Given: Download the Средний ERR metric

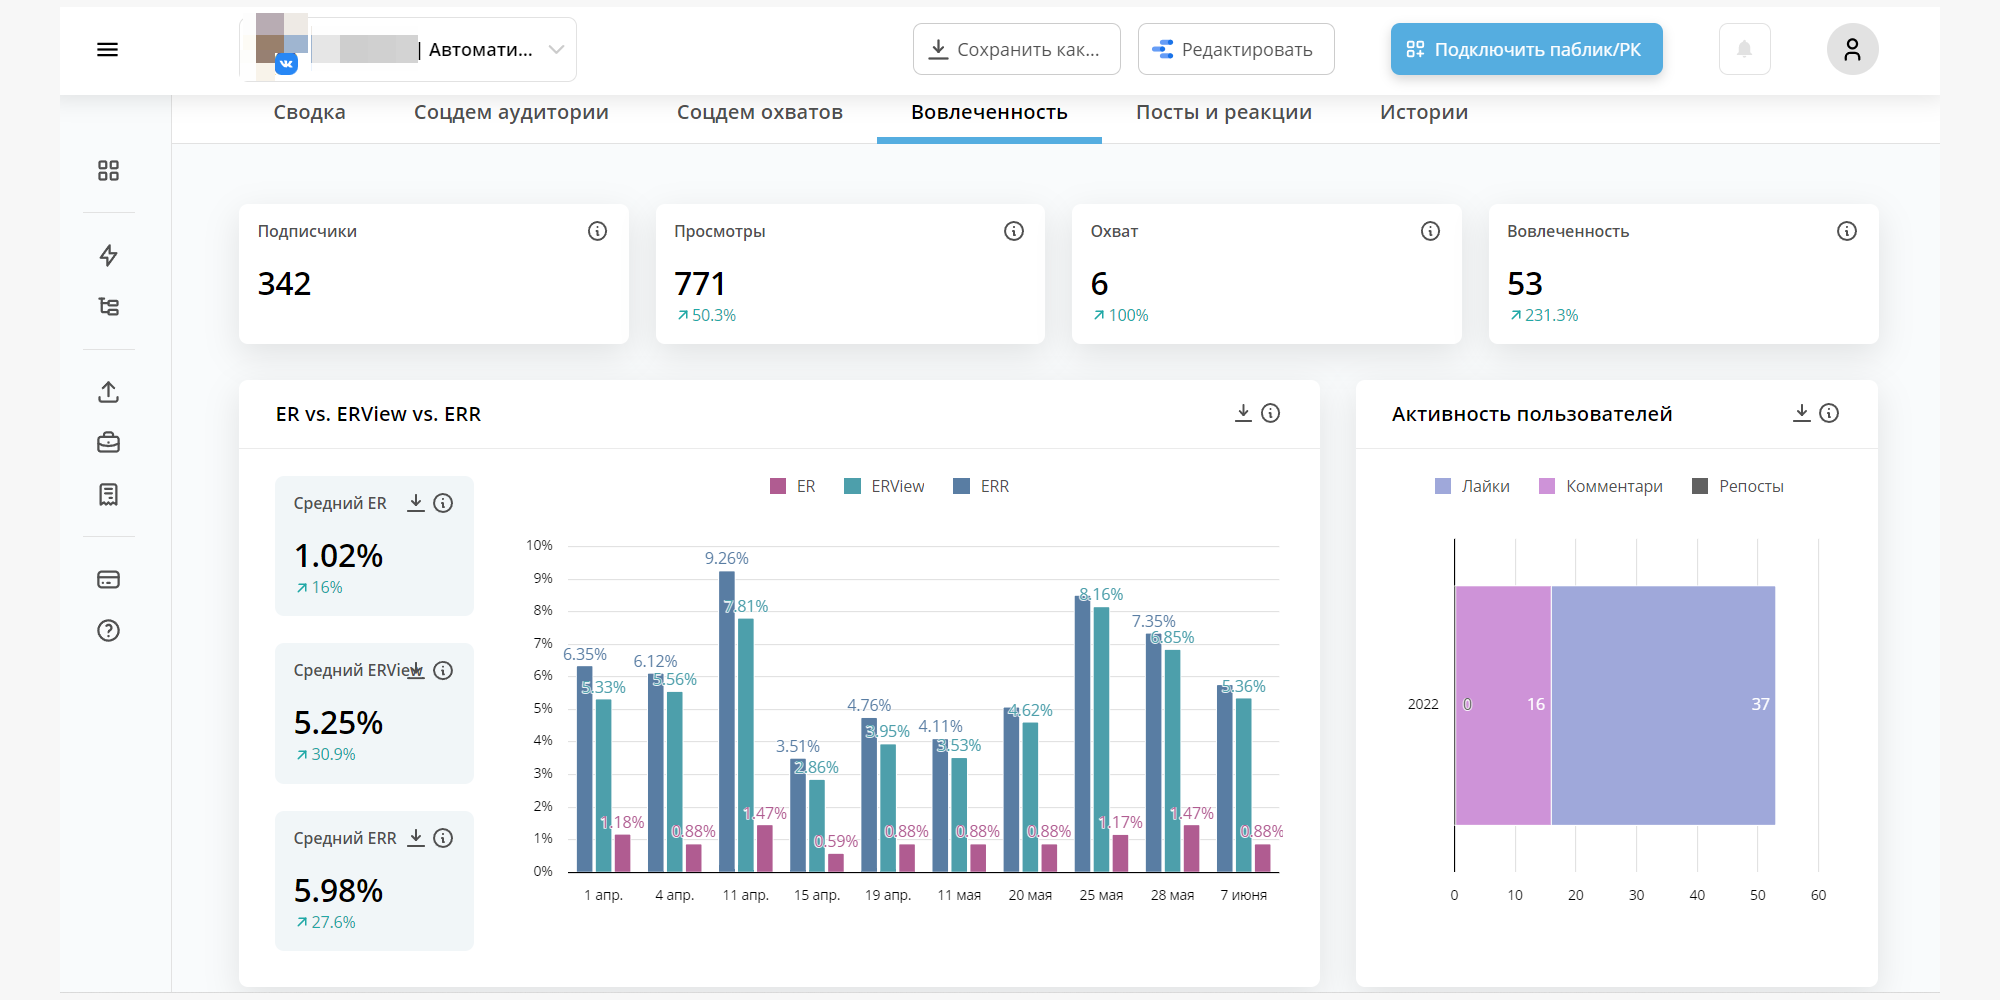Looking at the screenshot, I should coord(416,838).
